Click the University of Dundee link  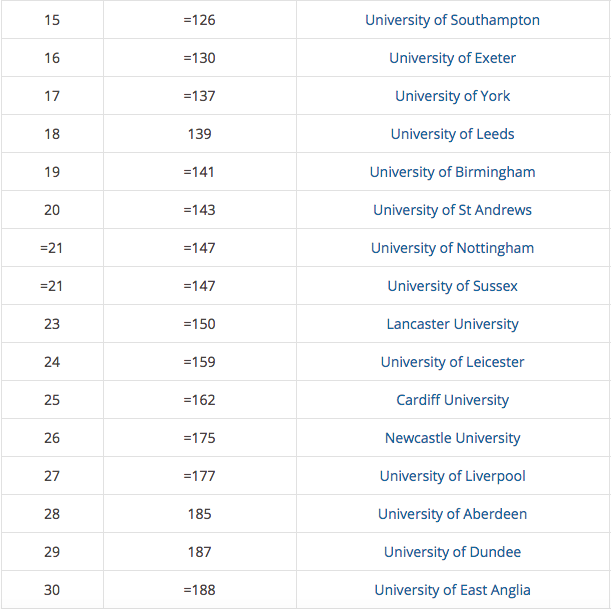point(452,552)
